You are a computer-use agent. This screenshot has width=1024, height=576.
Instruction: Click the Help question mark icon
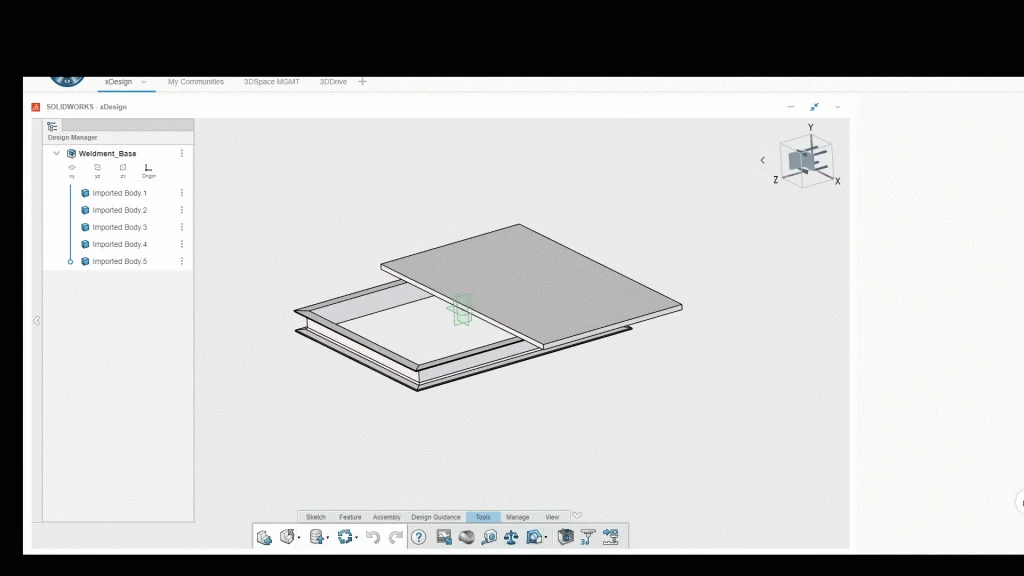point(418,537)
